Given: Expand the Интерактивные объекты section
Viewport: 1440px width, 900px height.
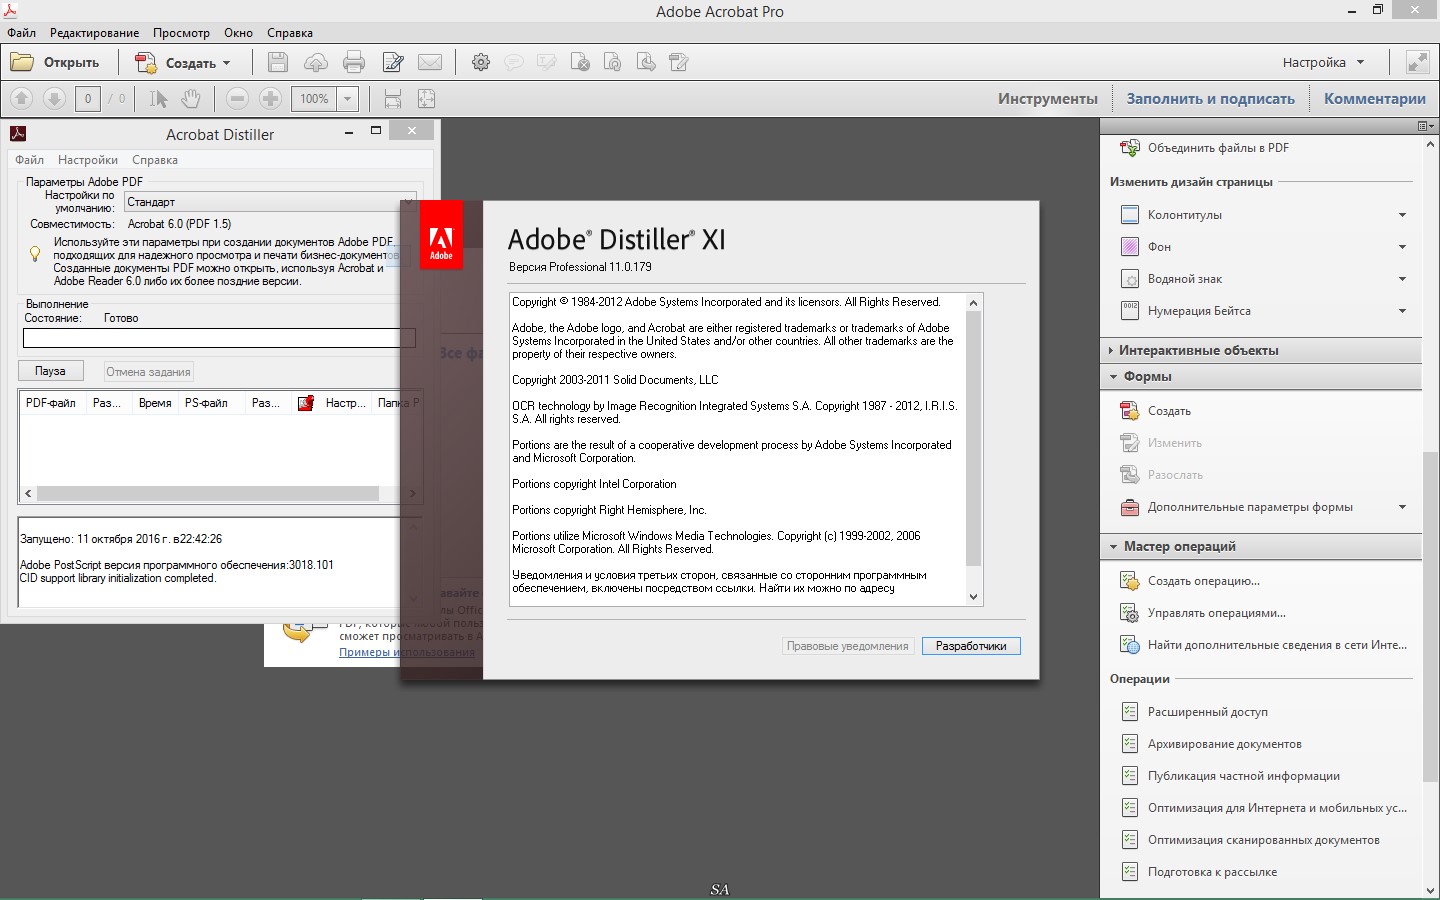Looking at the screenshot, I should (1262, 350).
